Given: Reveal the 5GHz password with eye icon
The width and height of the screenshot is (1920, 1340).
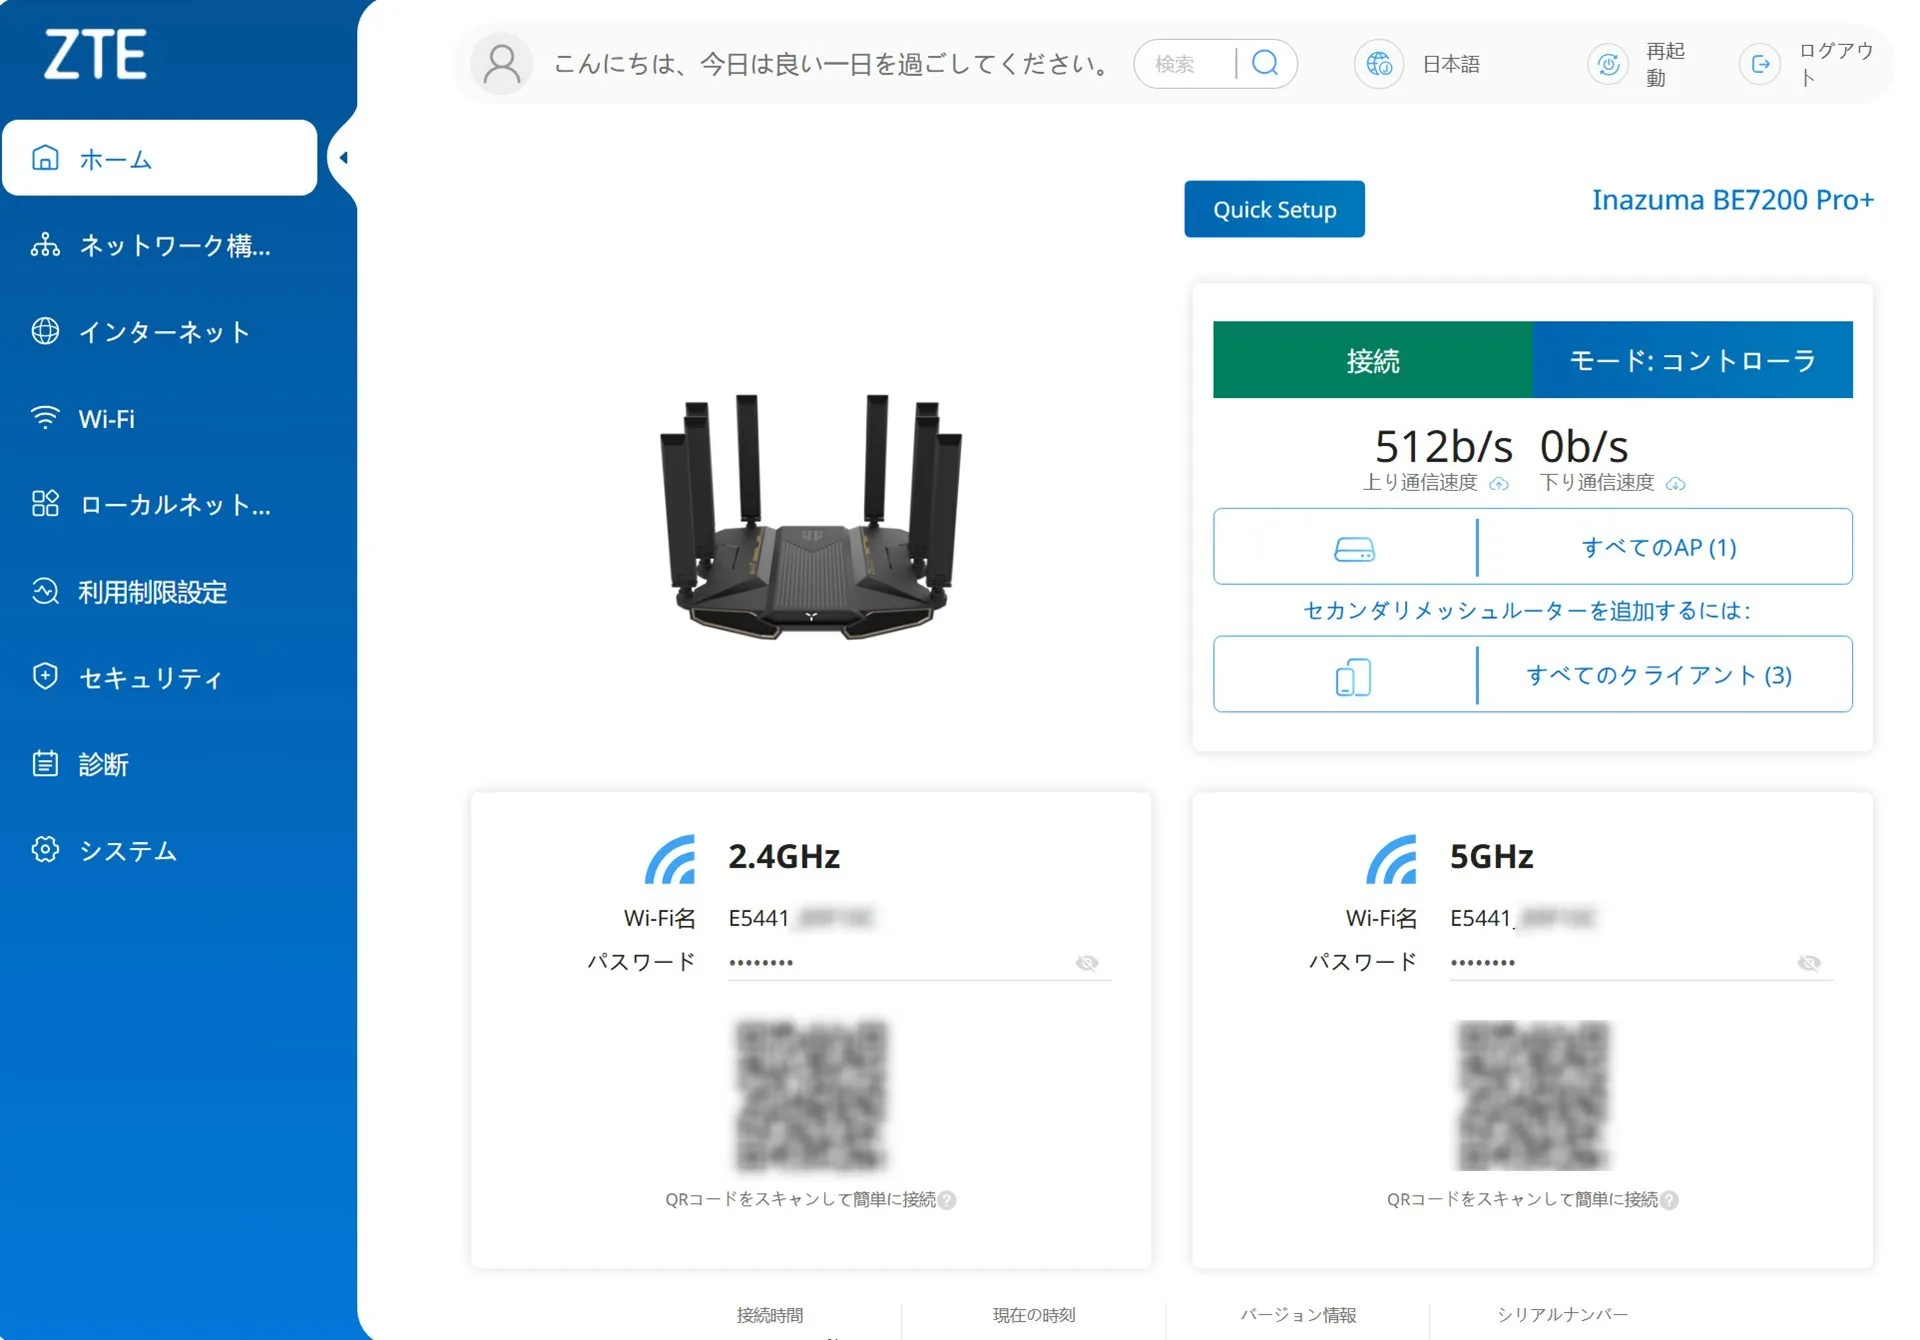Looking at the screenshot, I should [1808, 962].
